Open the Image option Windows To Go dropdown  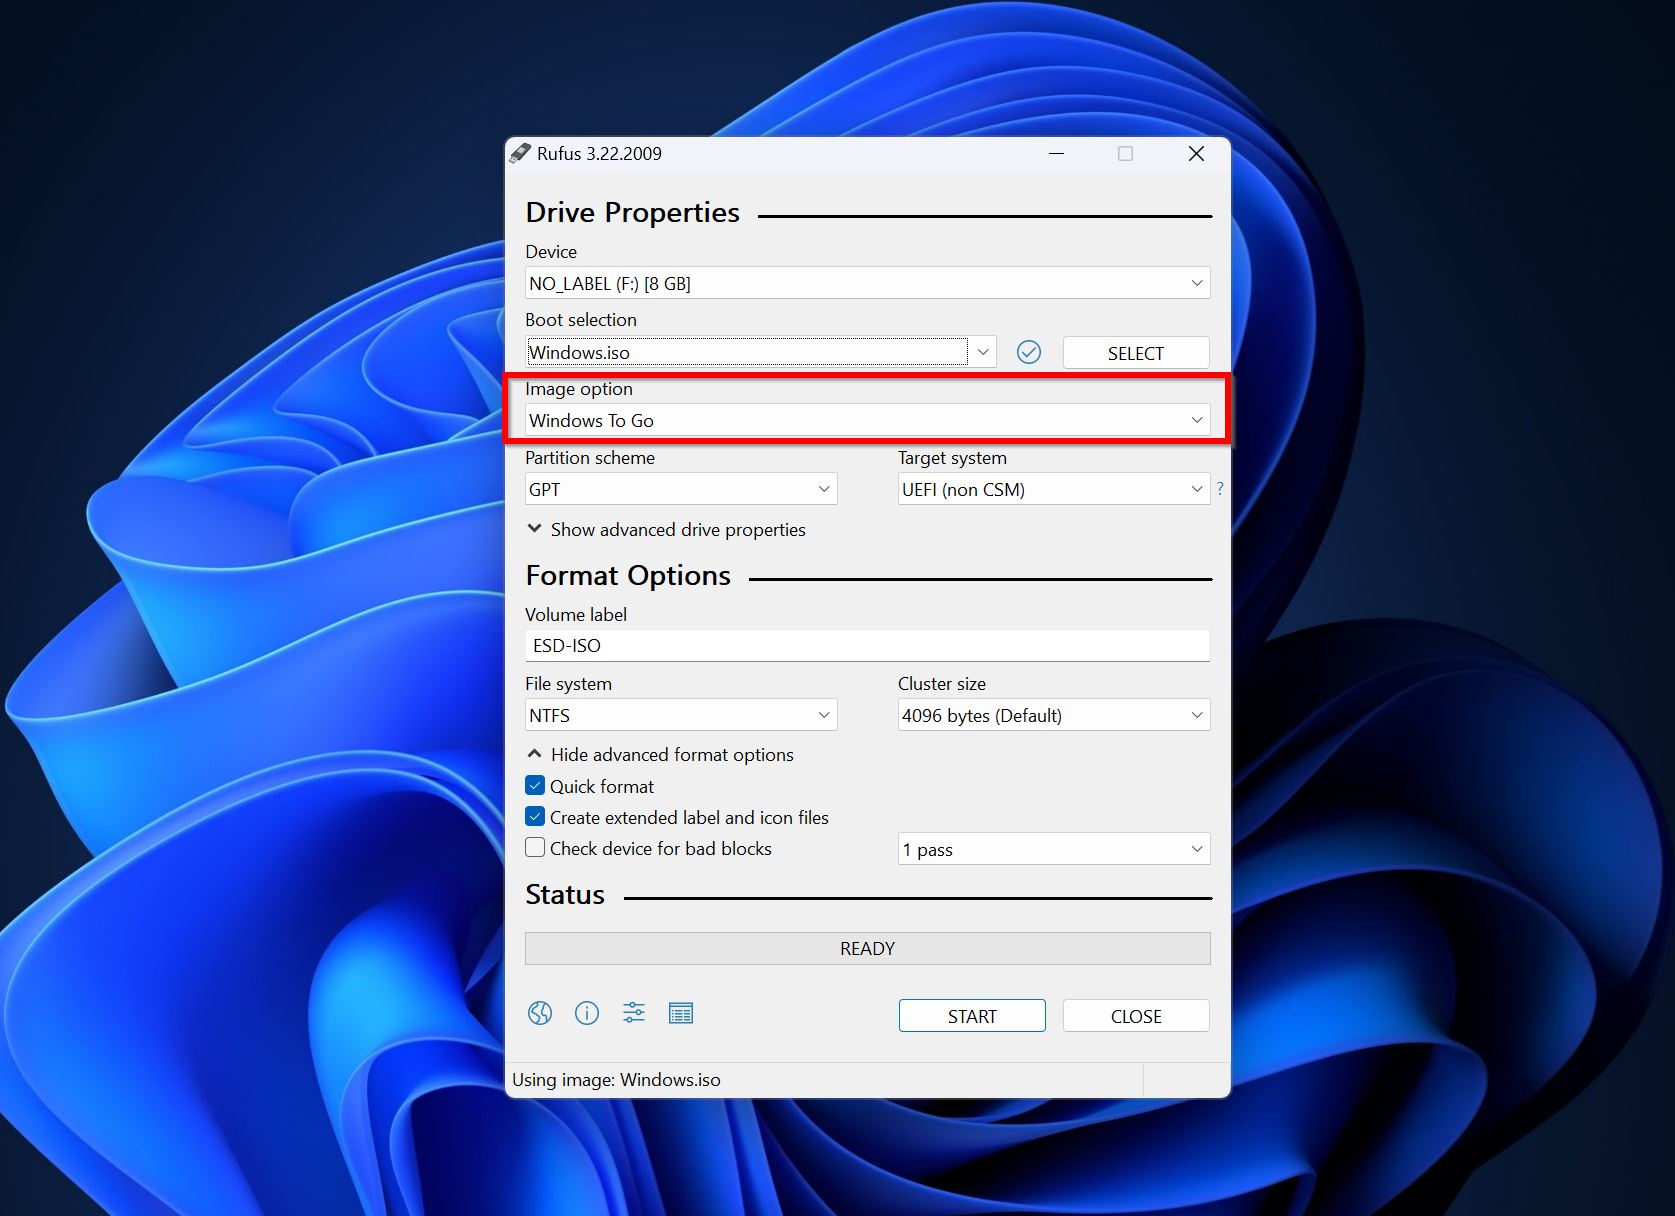[867, 420]
